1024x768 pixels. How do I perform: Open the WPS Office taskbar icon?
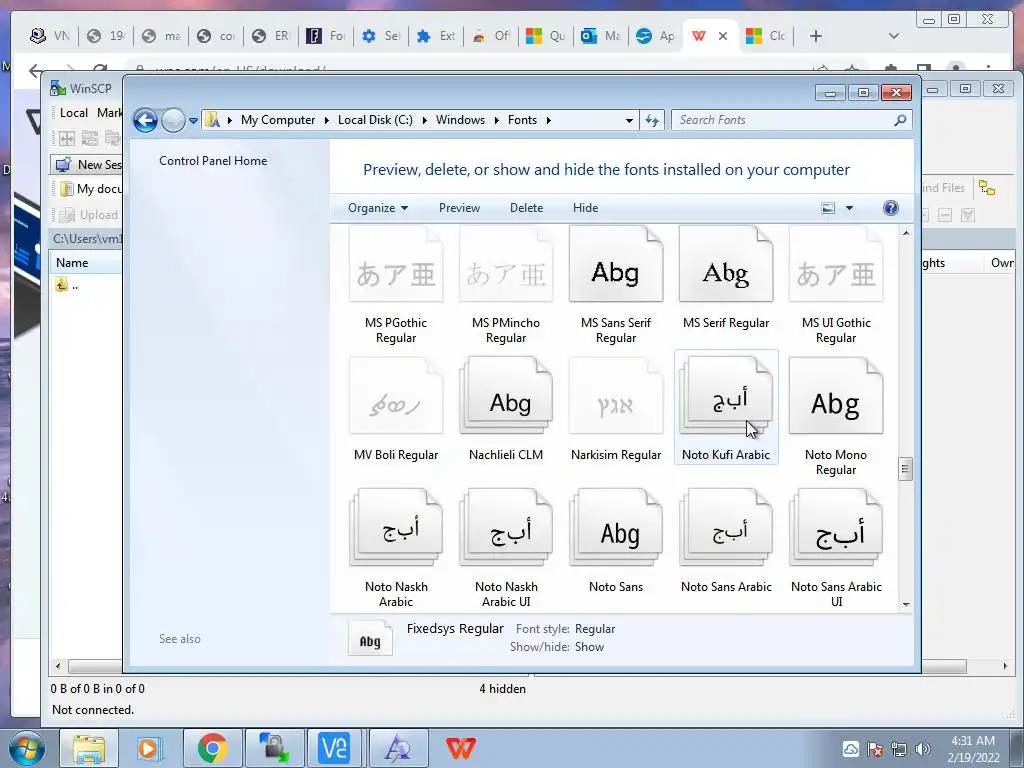[460, 748]
